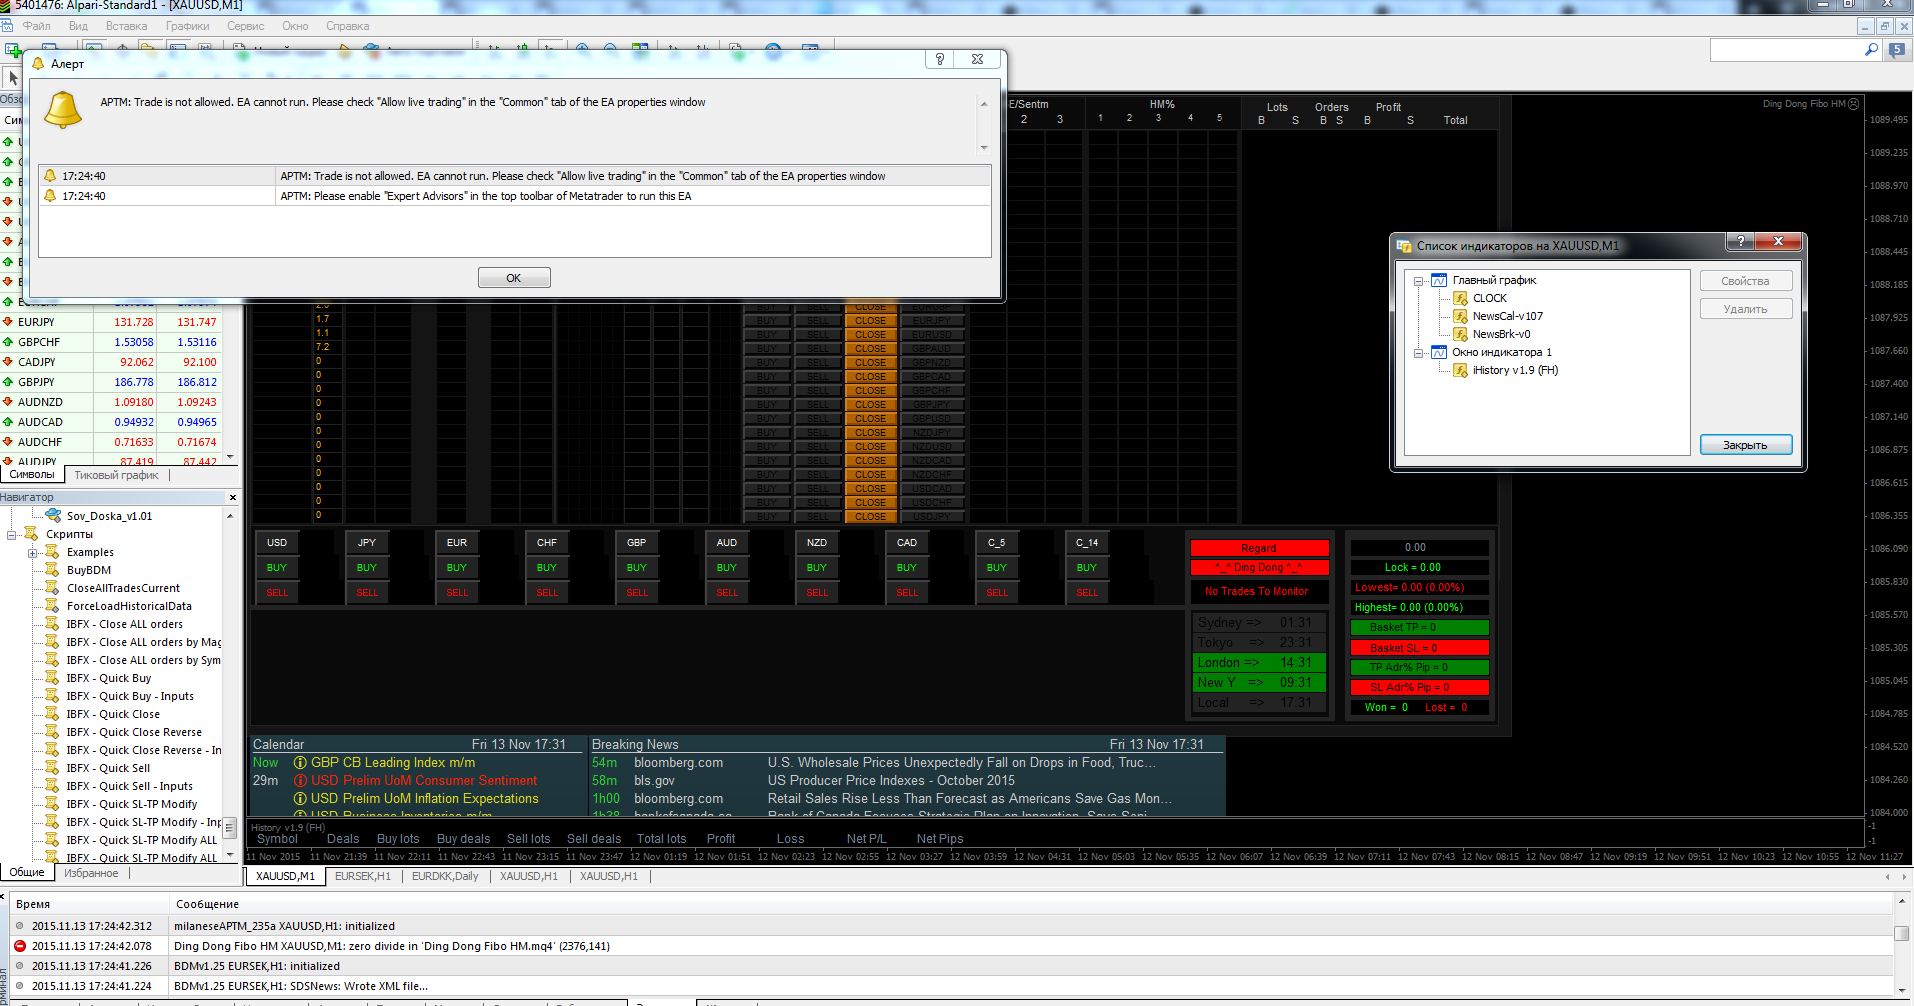Open the Вставка menu
Image resolution: width=1914 pixels, height=1006 pixels.
click(x=126, y=26)
